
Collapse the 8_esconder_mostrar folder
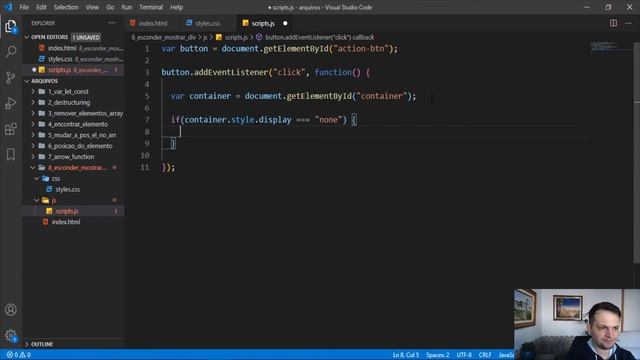[x=77, y=167]
